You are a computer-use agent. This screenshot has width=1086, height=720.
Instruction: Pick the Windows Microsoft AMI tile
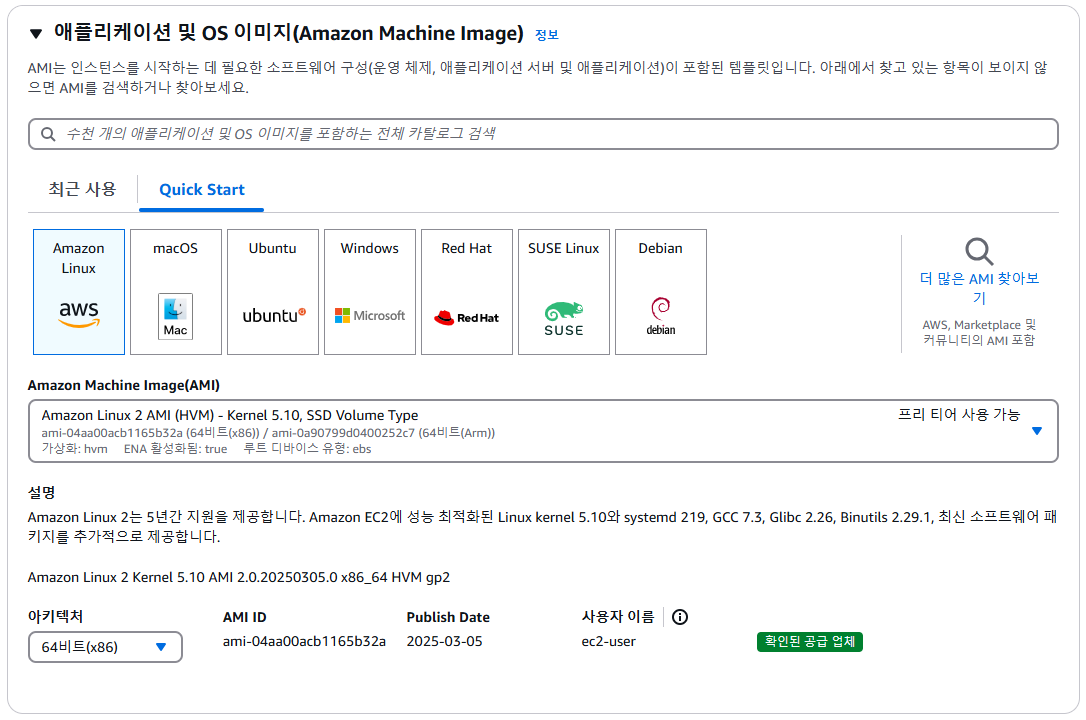(x=370, y=292)
